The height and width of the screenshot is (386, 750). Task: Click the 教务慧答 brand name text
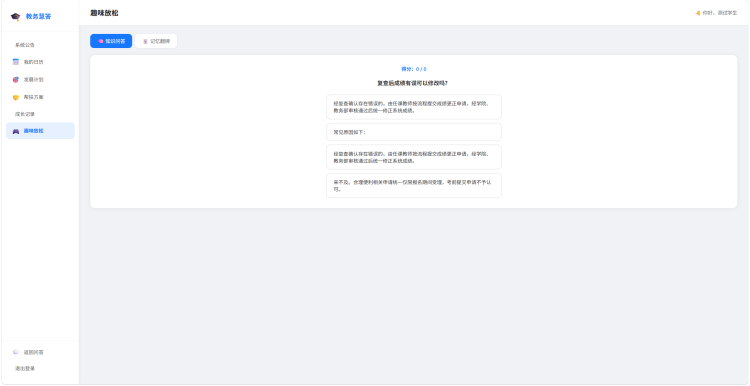click(x=38, y=17)
